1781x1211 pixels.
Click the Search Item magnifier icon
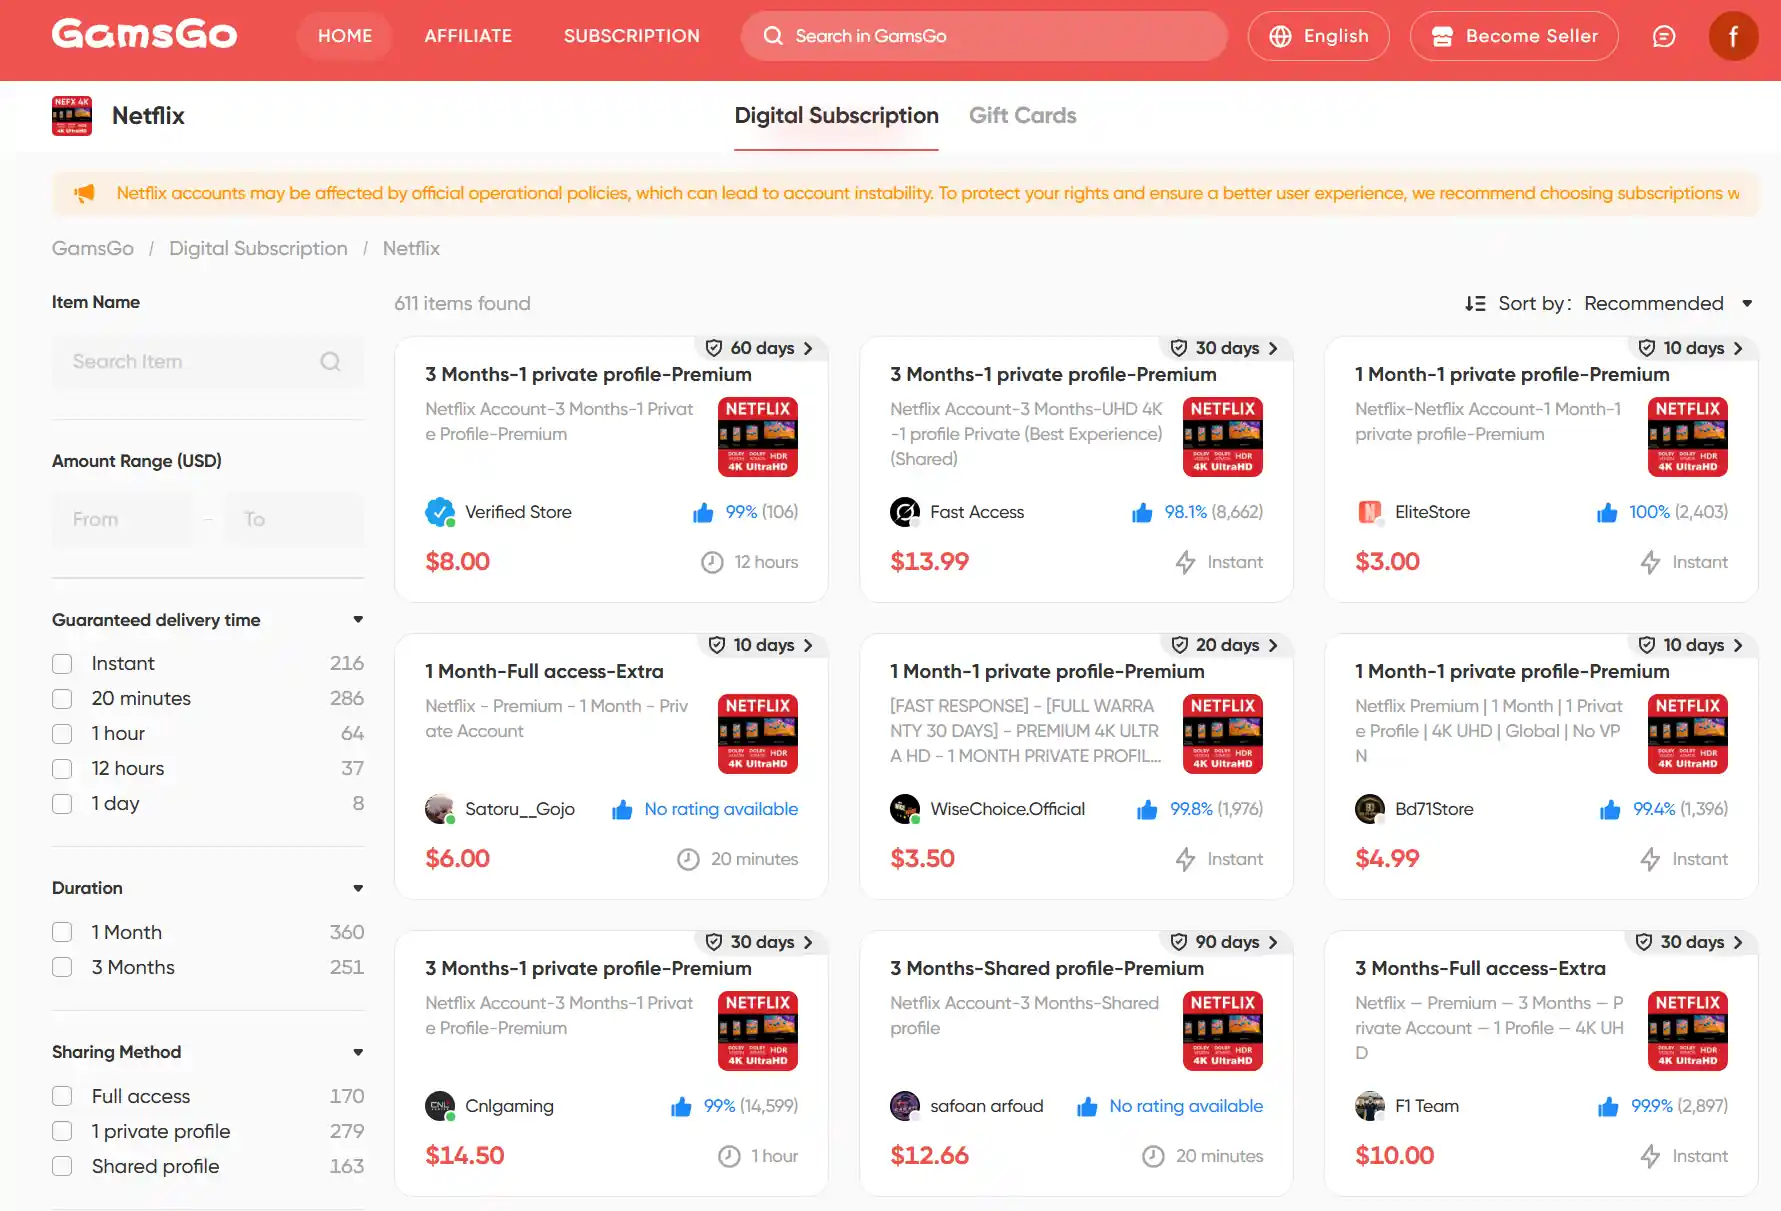(x=330, y=361)
